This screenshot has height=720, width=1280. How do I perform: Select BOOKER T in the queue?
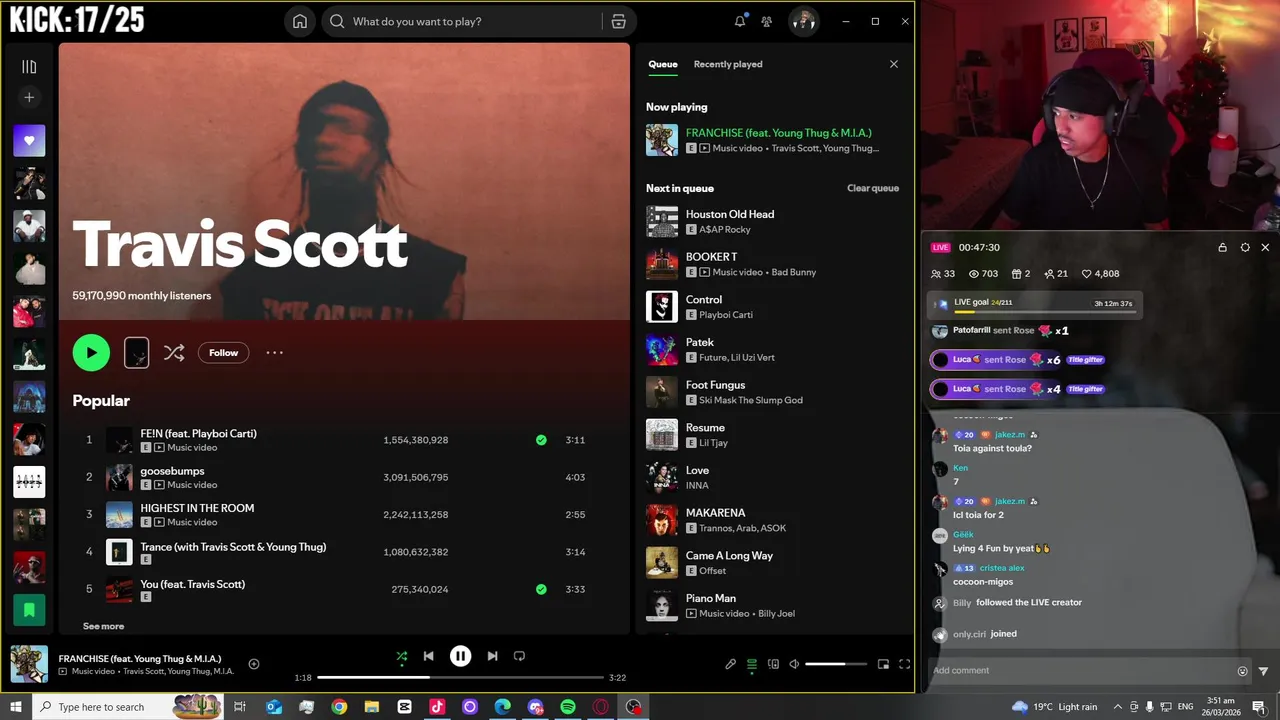(772, 264)
